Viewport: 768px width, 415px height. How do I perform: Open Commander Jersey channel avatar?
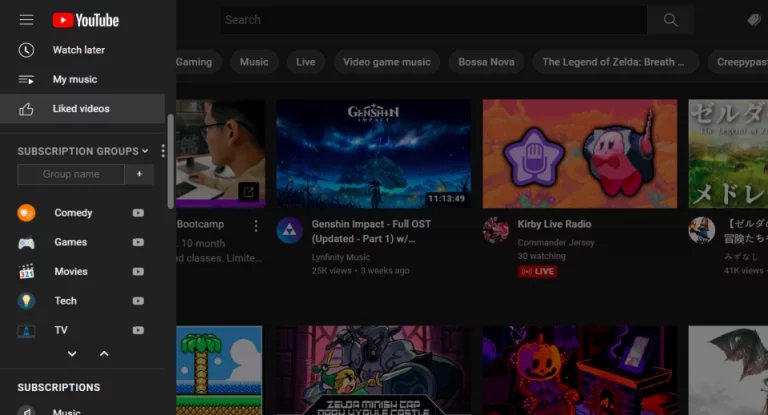(496, 230)
